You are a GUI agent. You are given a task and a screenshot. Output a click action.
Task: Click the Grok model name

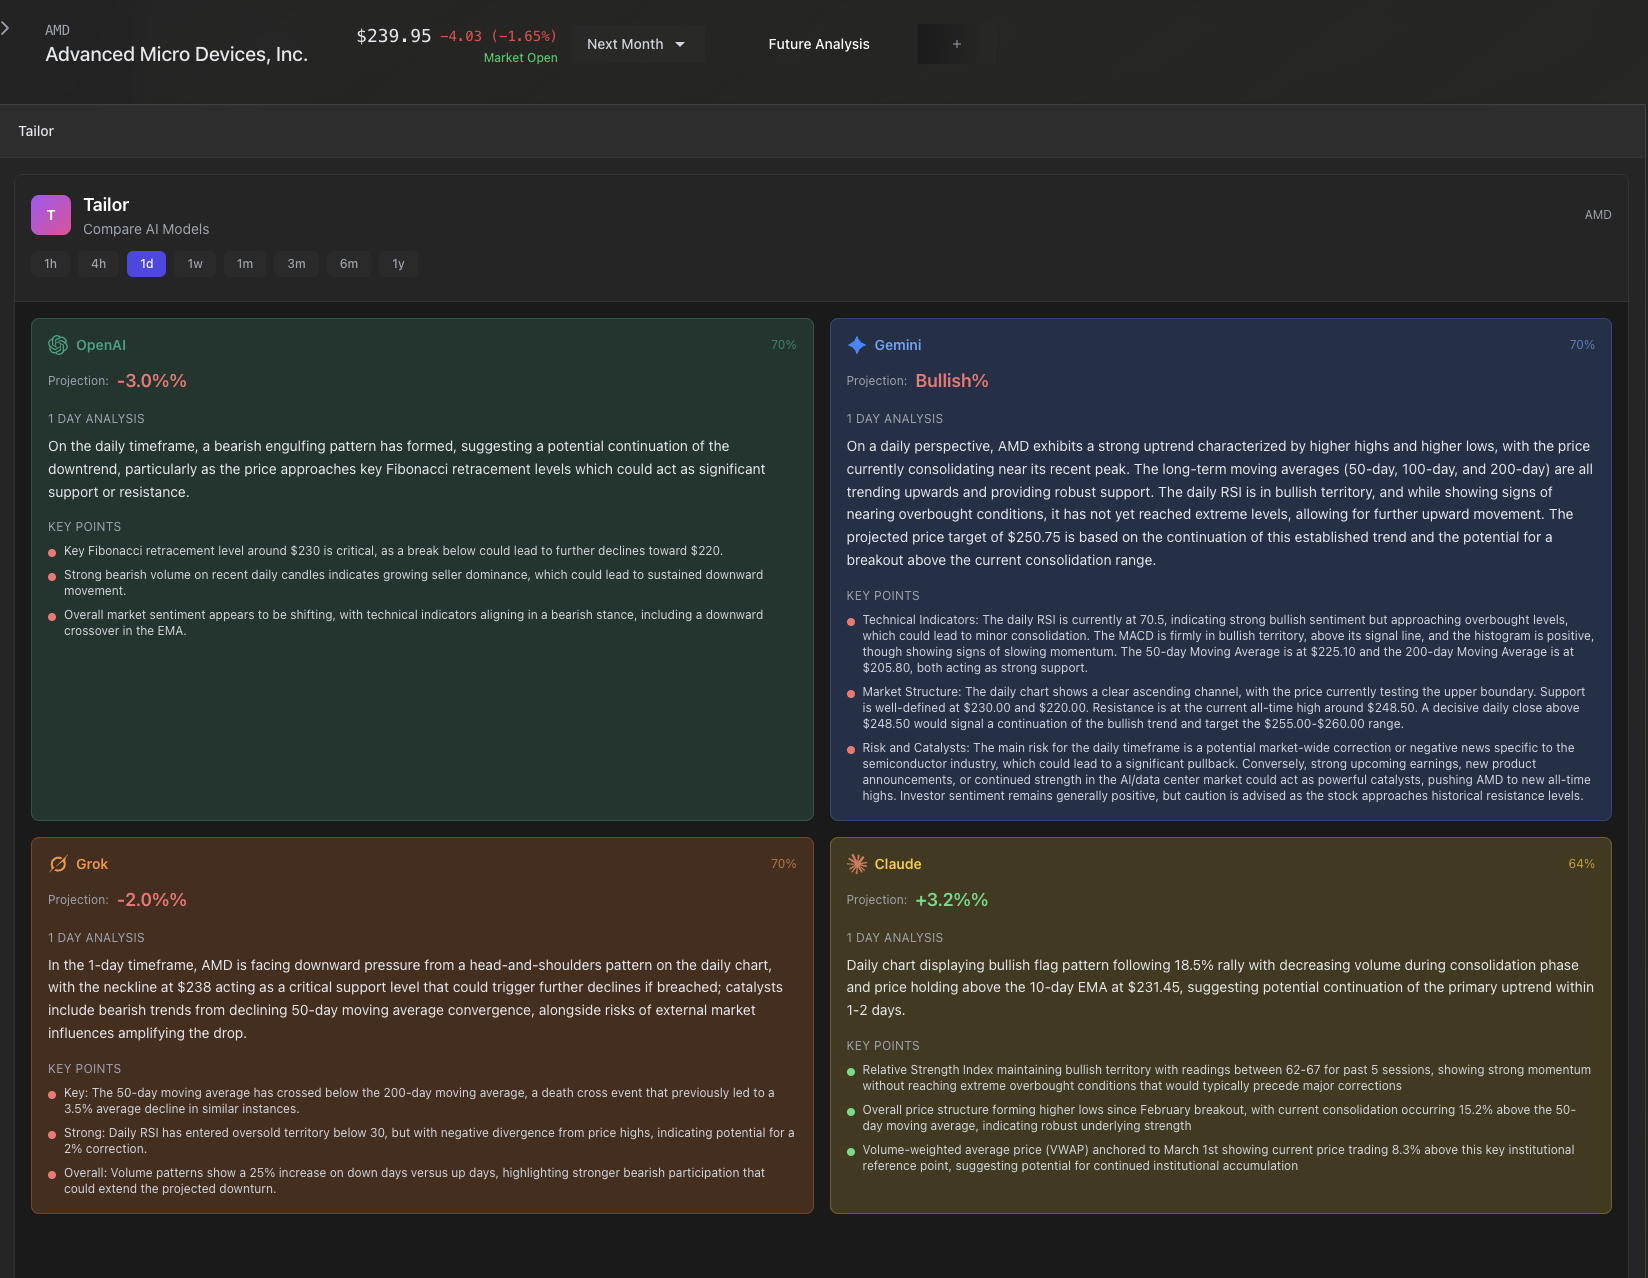tap(92, 864)
